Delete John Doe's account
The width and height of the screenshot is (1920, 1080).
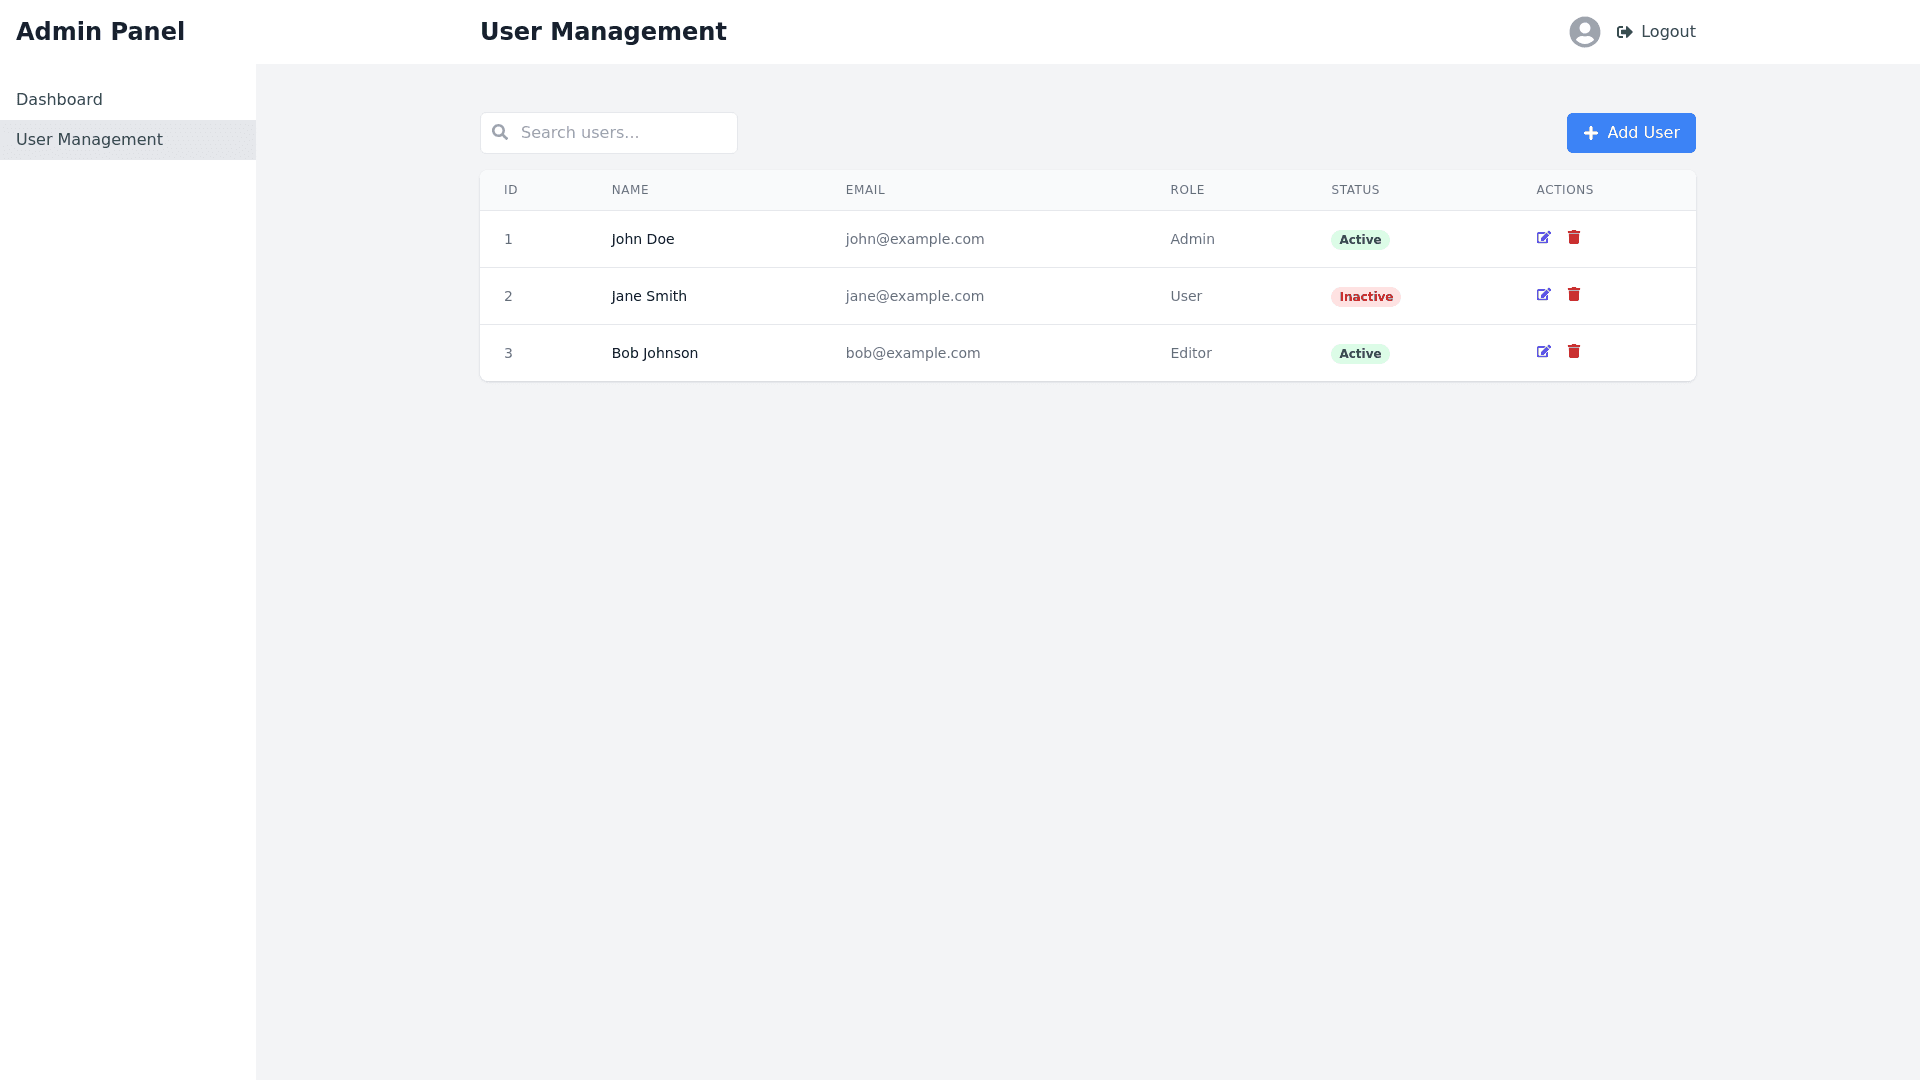[x=1574, y=238]
